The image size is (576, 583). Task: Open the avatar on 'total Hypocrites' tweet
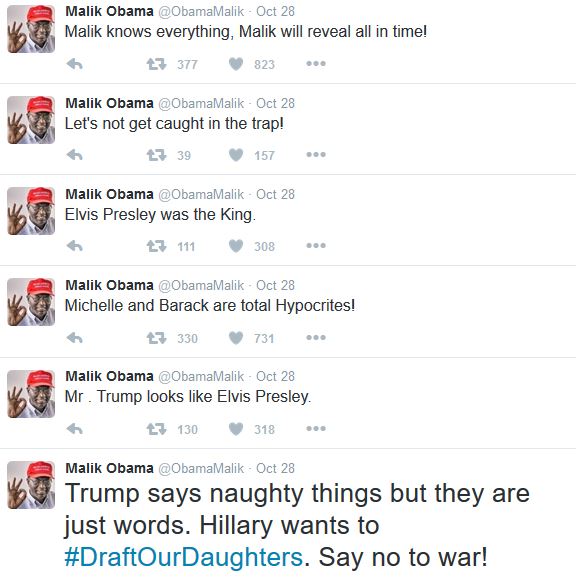31,302
